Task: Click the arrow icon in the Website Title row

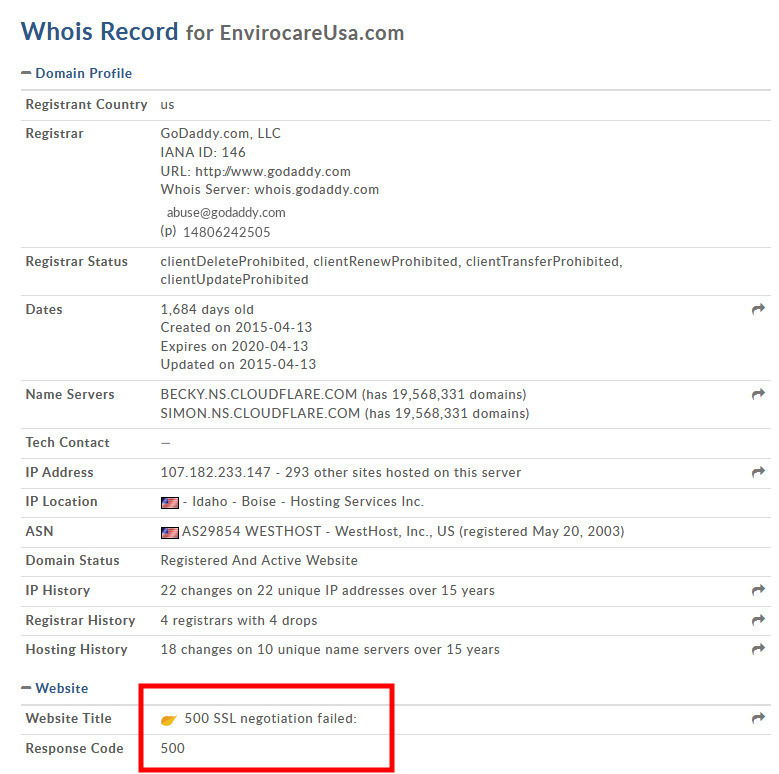Action: [x=757, y=719]
